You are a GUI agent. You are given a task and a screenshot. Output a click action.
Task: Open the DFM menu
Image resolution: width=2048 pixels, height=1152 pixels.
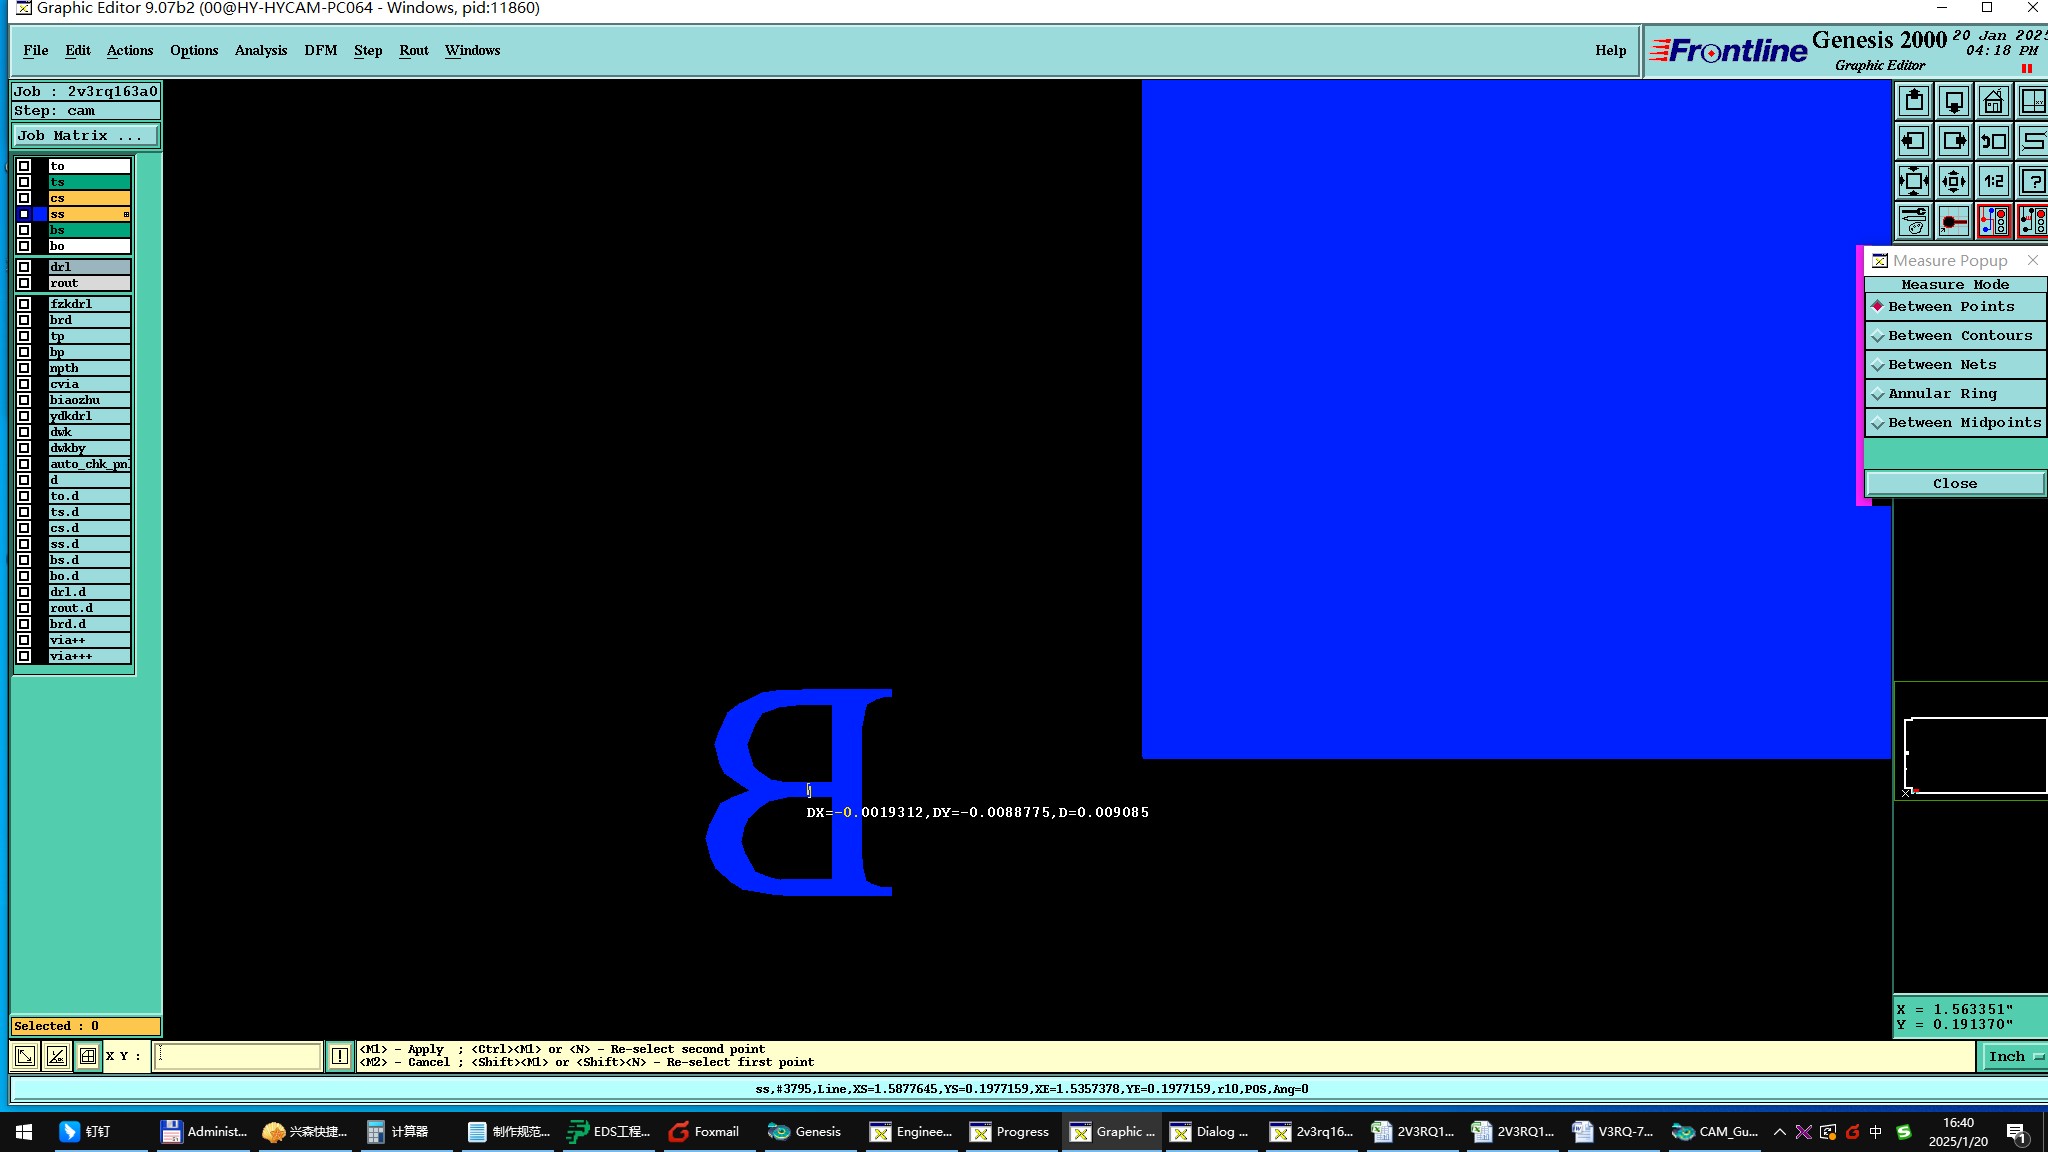[320, 50]
